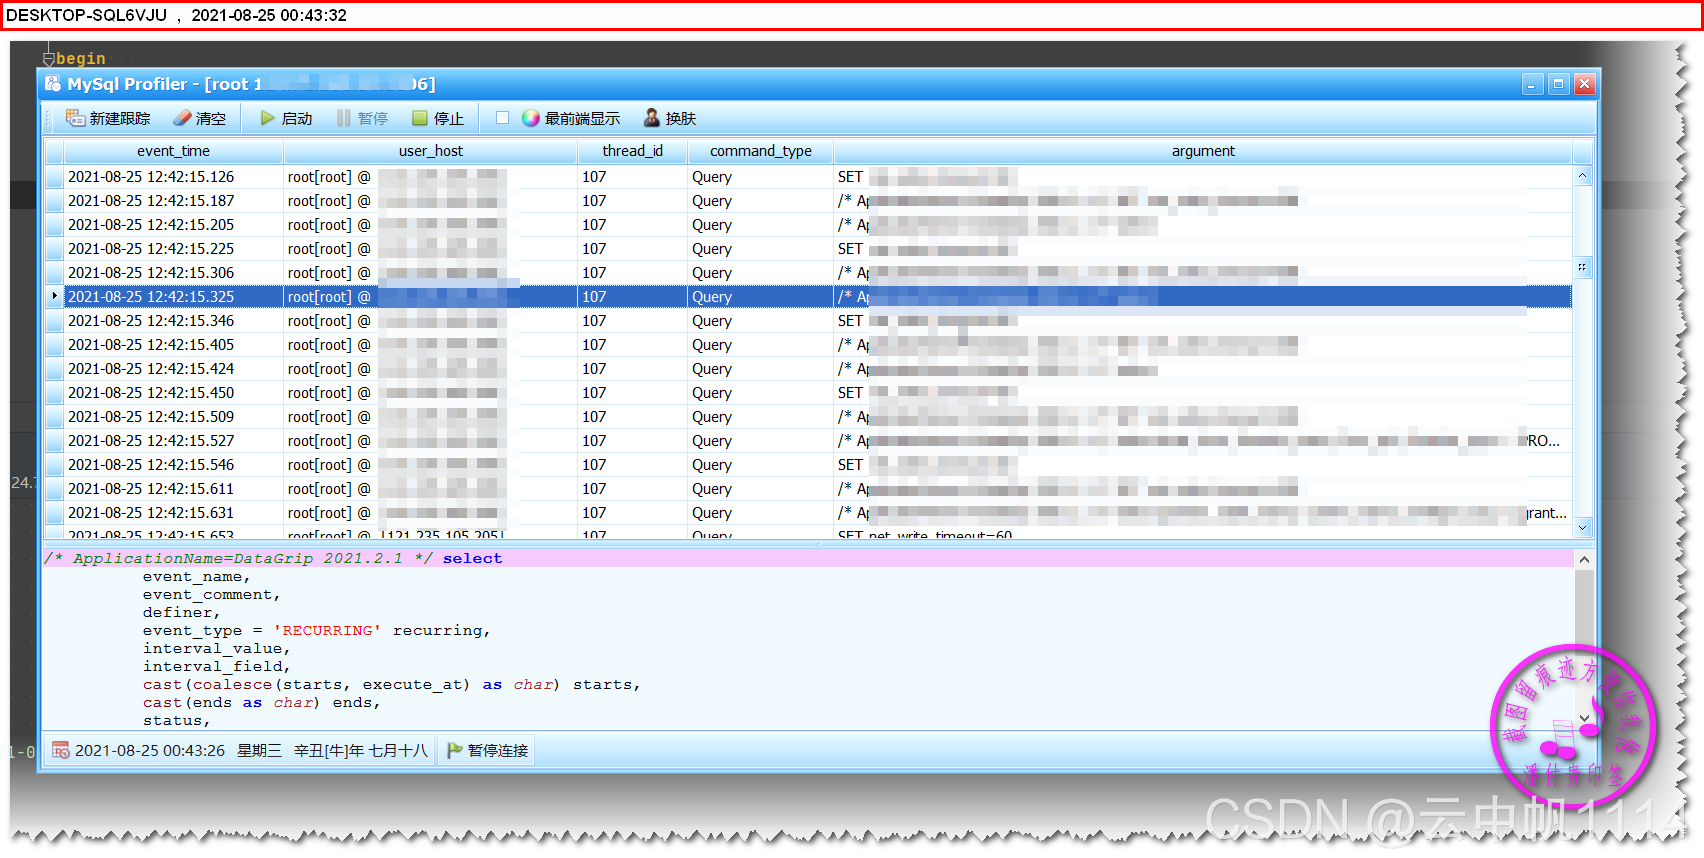
Task: Open the 换肤 skin changer
Action: (670, 118)
